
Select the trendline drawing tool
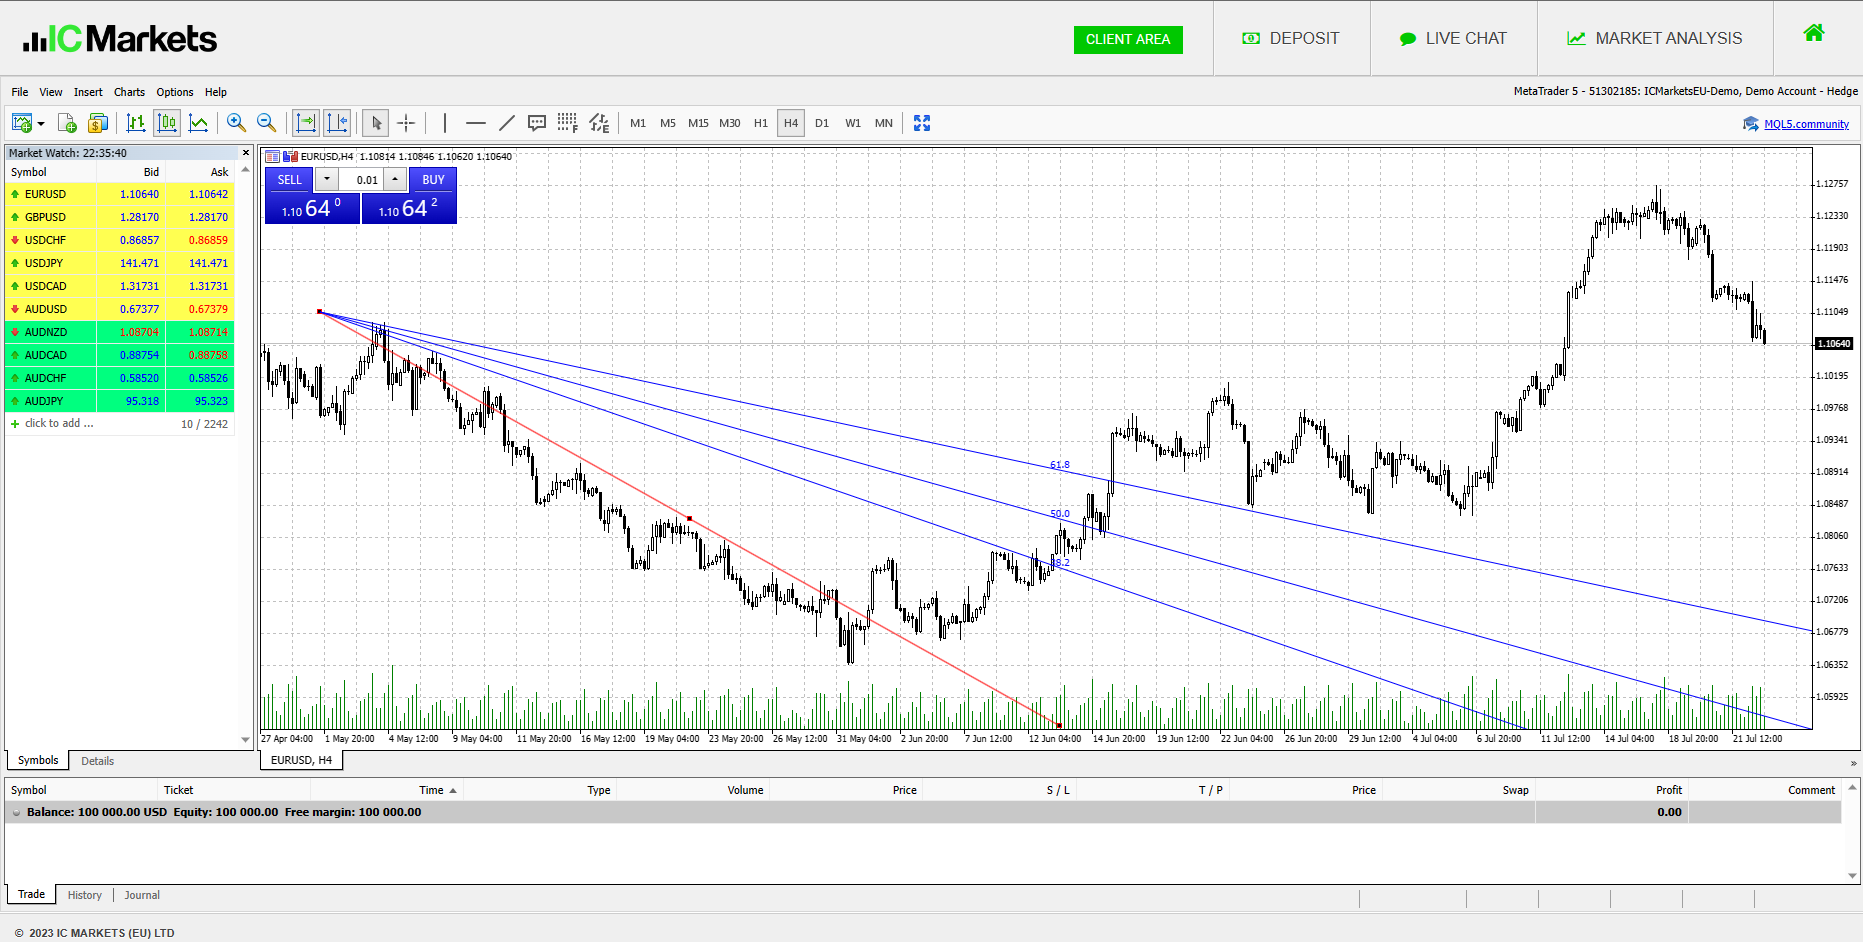507,123
